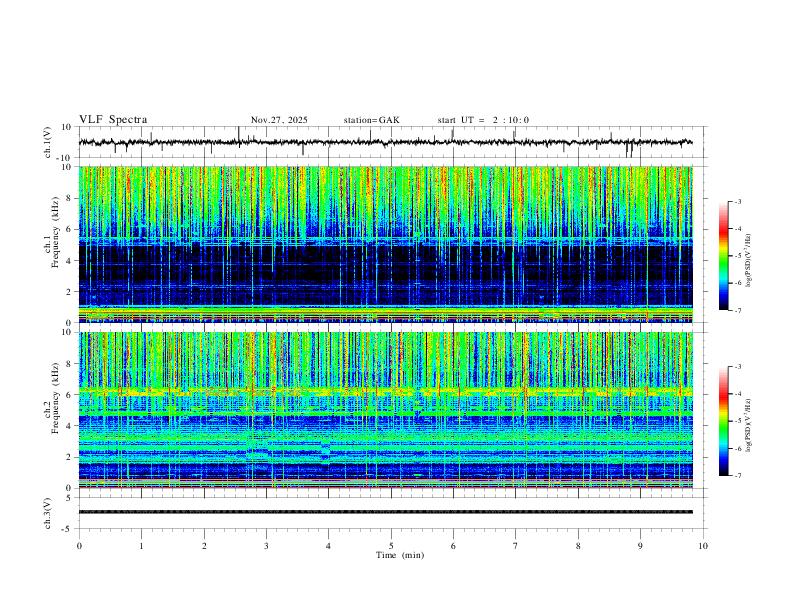Click the ch.1 voltage waveform trace
Viewport: 792px width, 612px height.
386,142
